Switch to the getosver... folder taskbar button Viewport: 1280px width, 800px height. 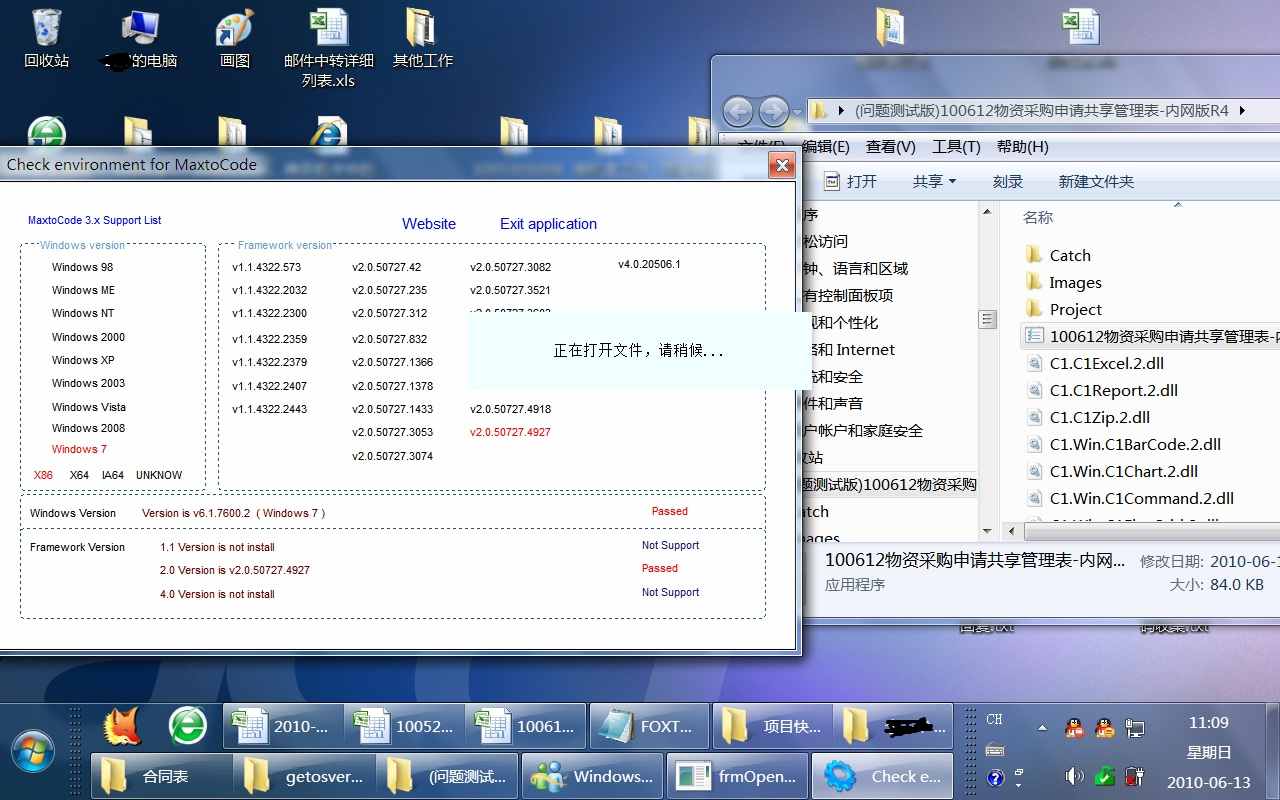pyautogui.click(x=305, y=776)
